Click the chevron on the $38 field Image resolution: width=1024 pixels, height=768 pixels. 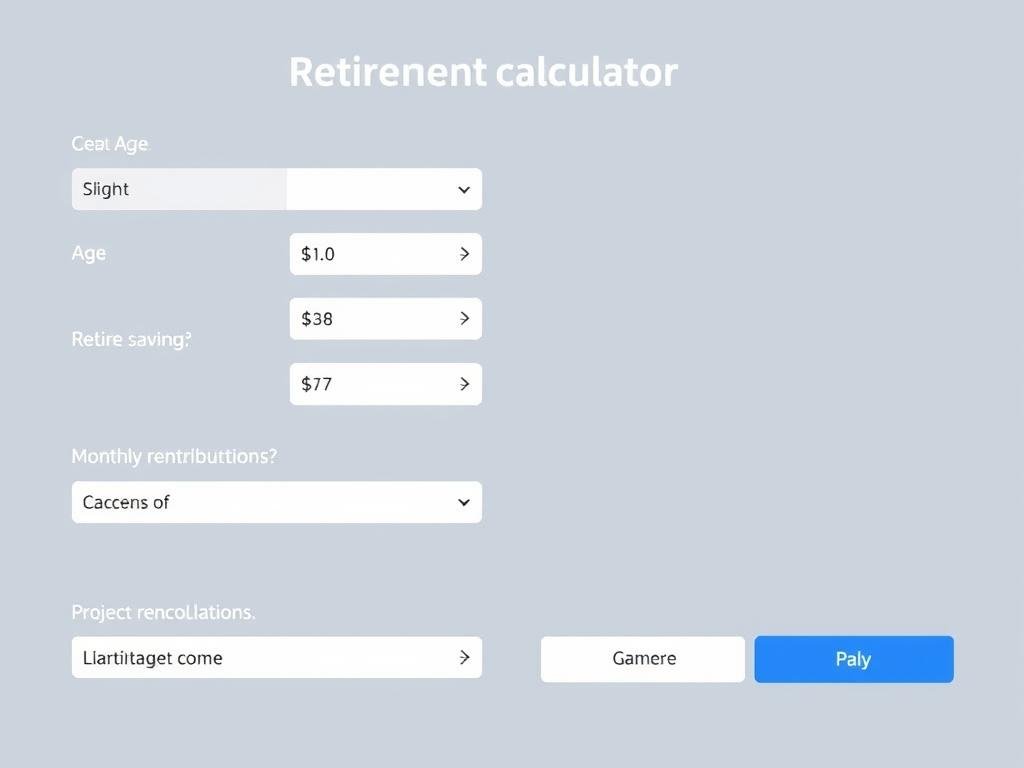click(x=462, y=318)
